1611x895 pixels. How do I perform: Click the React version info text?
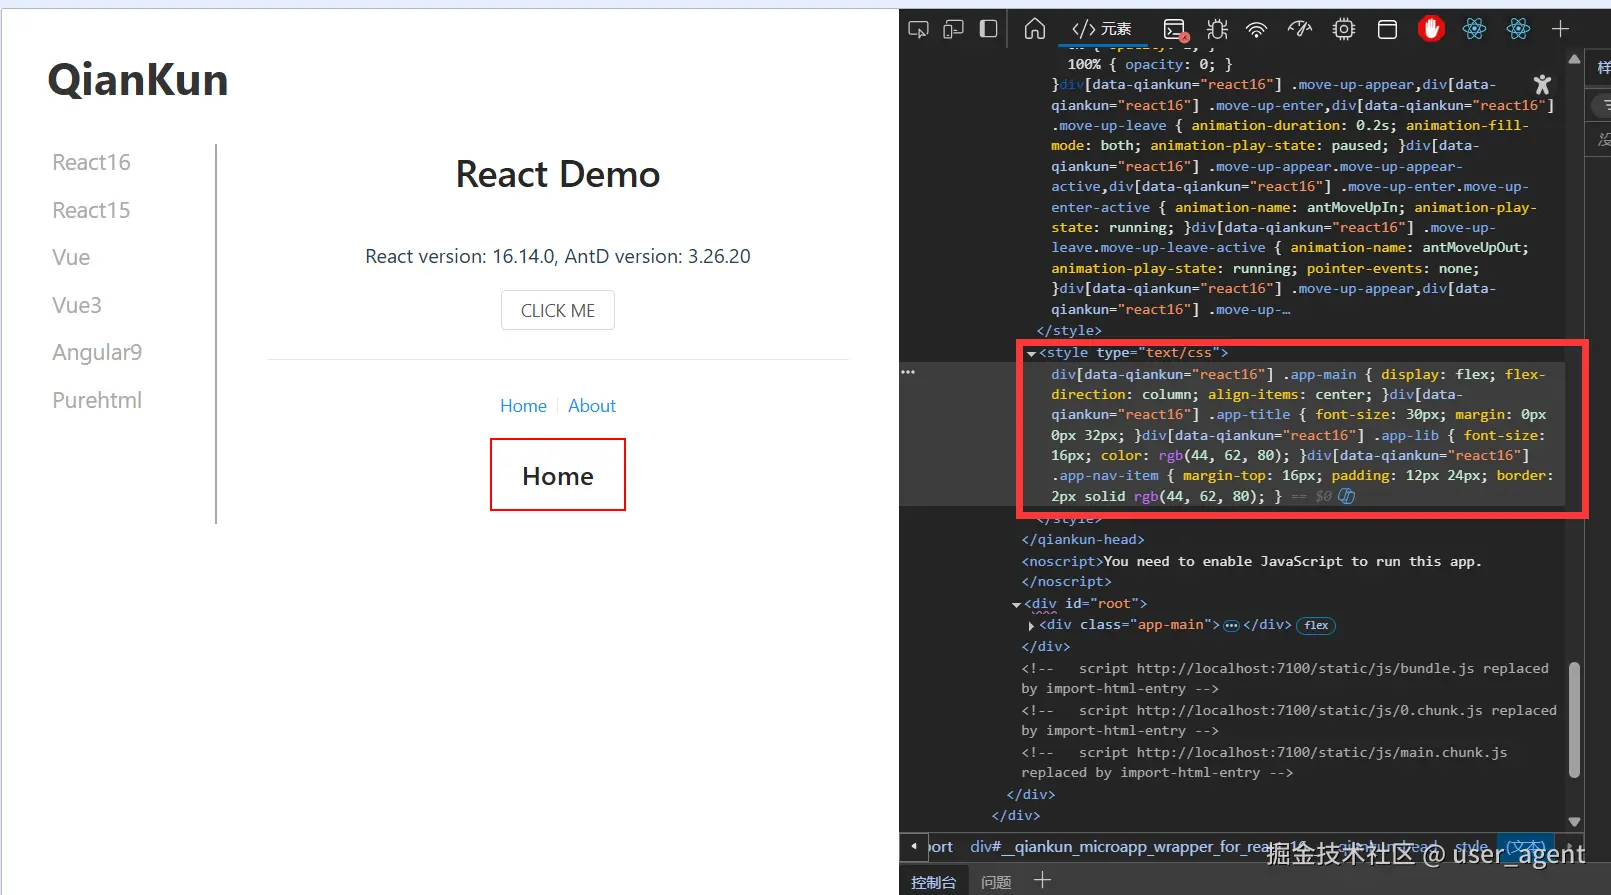point(558,256)
